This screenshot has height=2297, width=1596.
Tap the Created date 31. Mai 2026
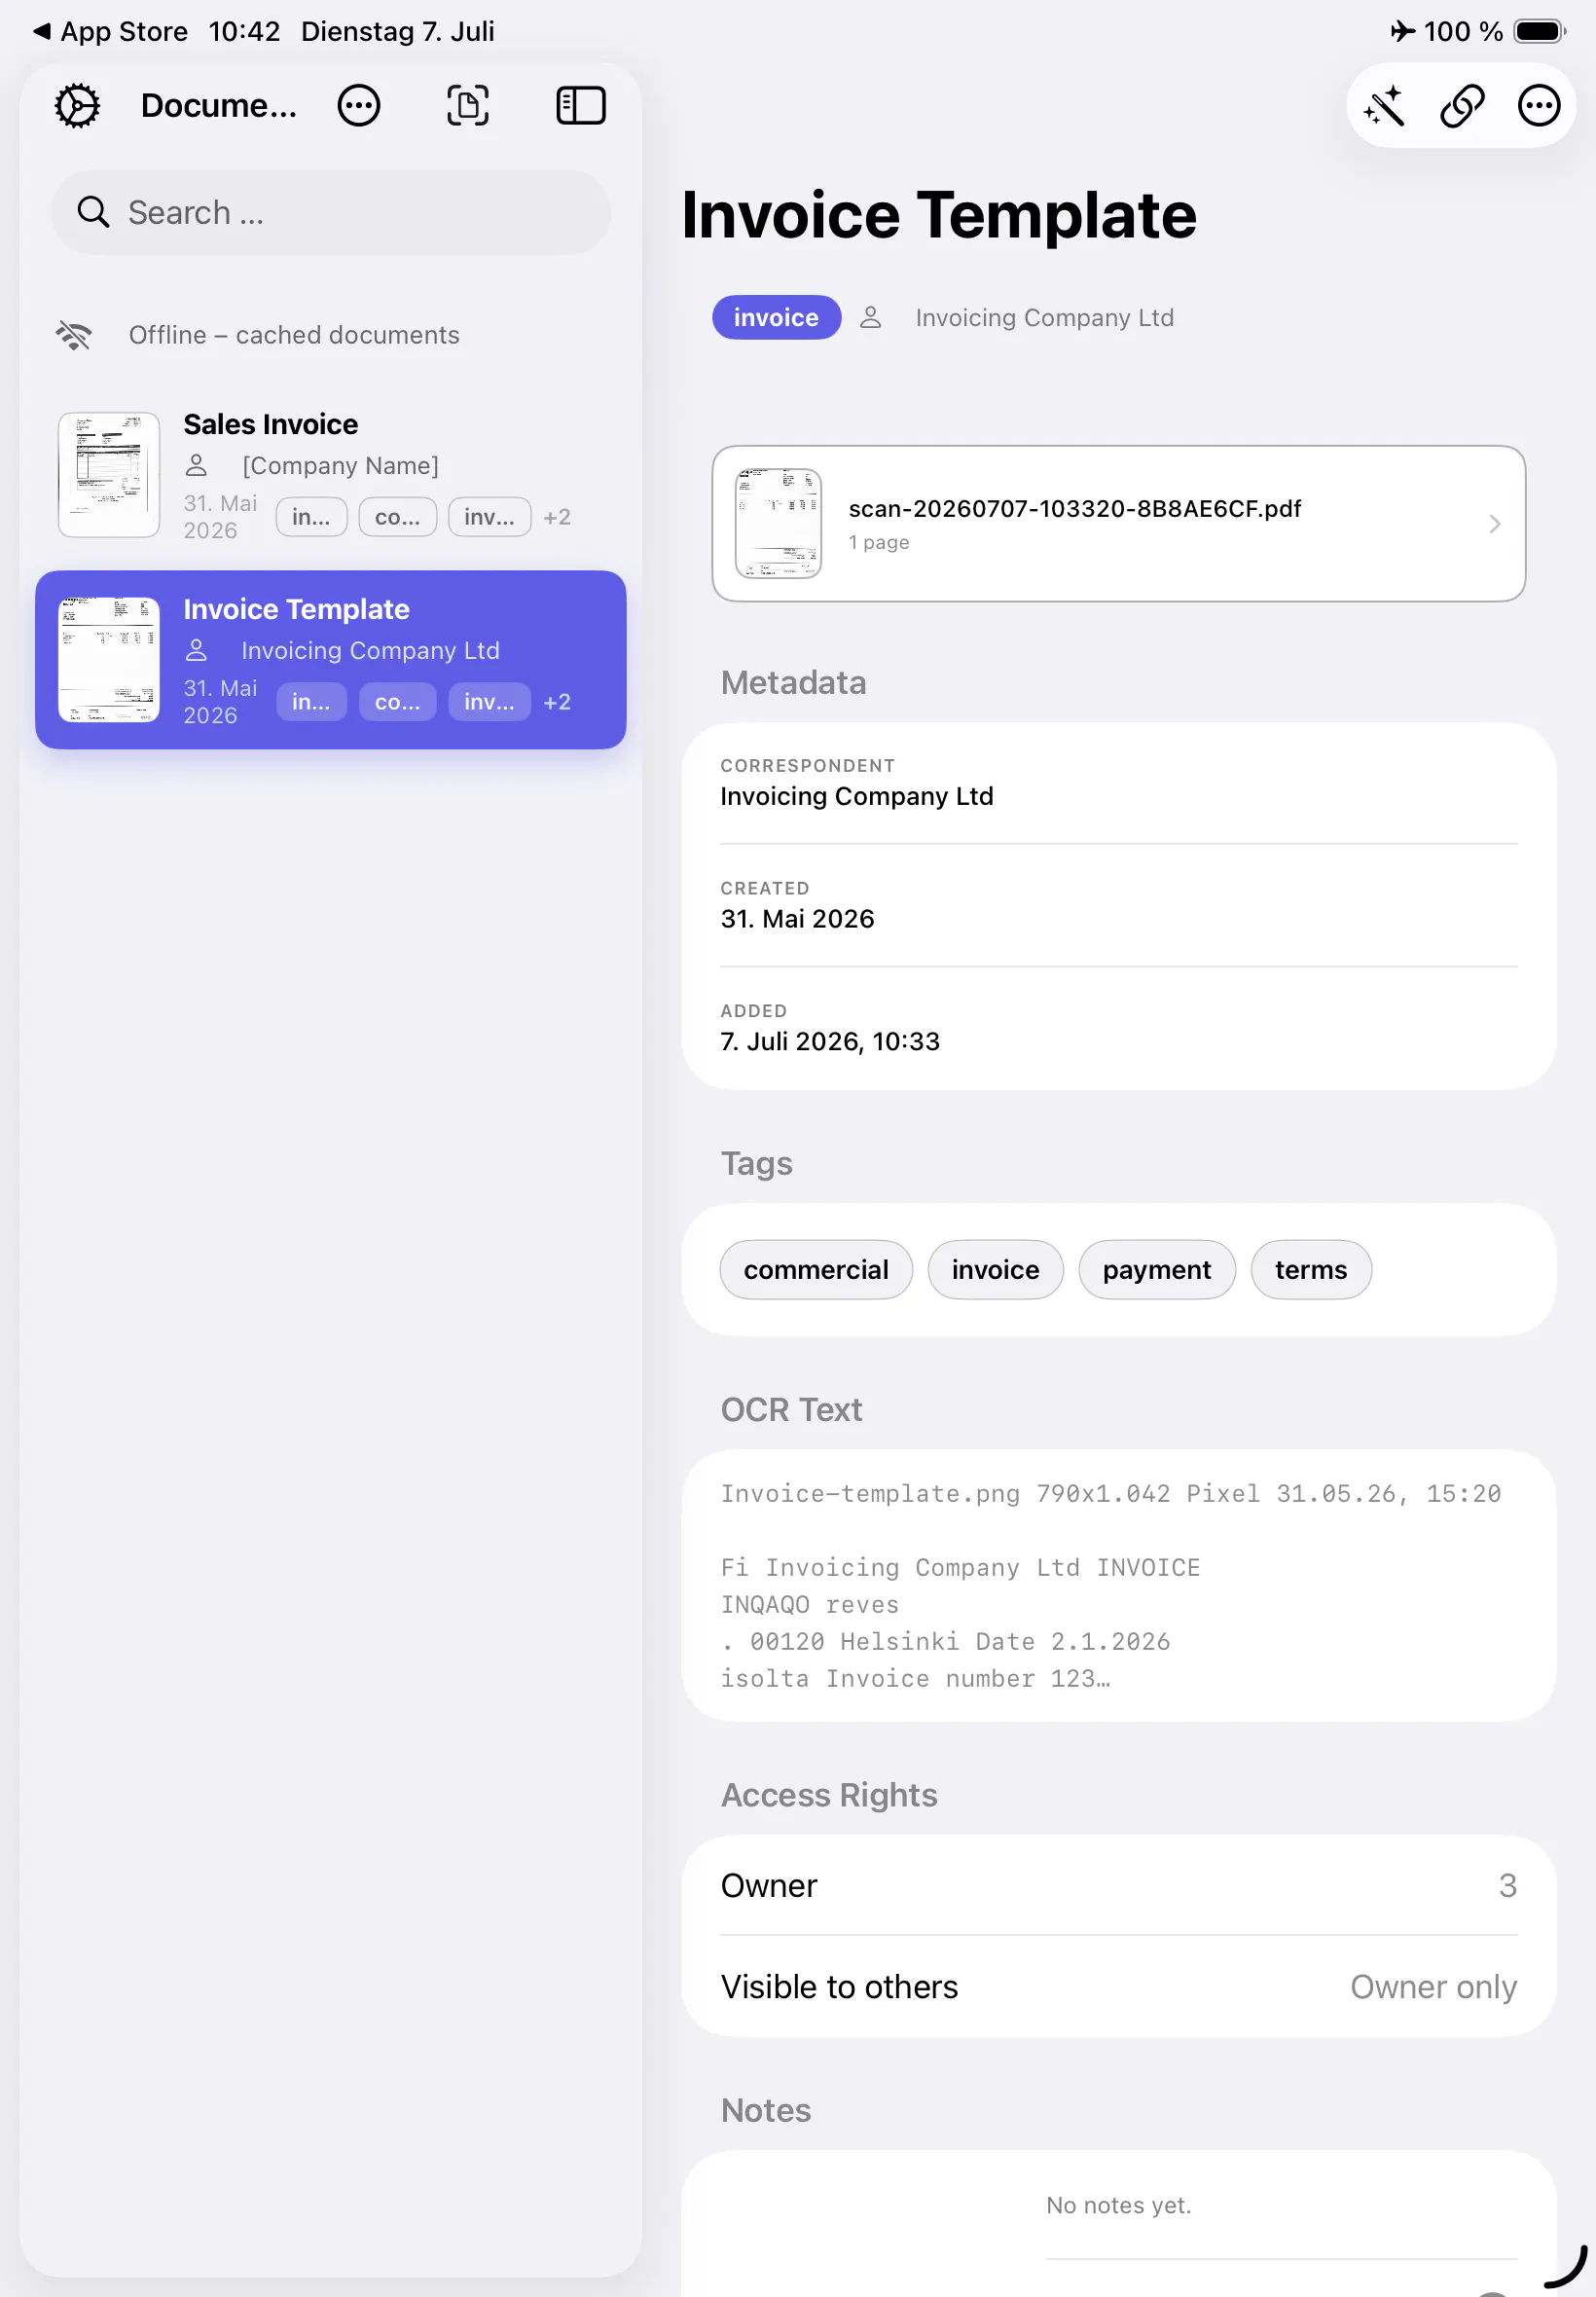(797, 919)
